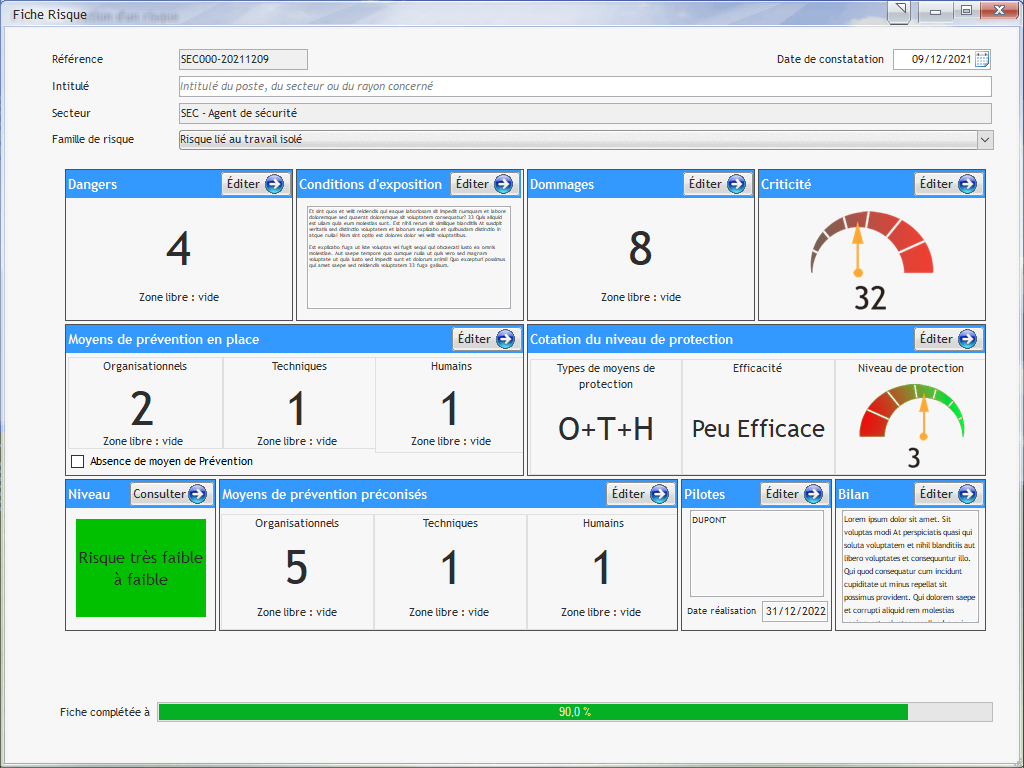Open the calendar picker for Date de constatation

982,59
